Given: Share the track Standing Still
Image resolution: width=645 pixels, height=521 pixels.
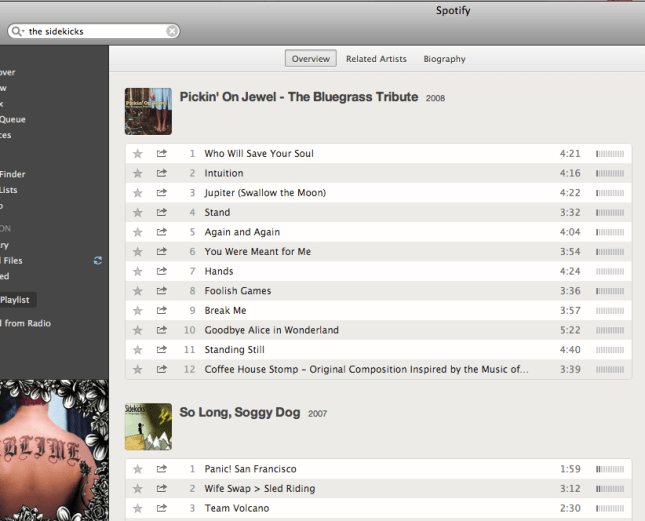Looking at the screenshot, I should point(162,350).
